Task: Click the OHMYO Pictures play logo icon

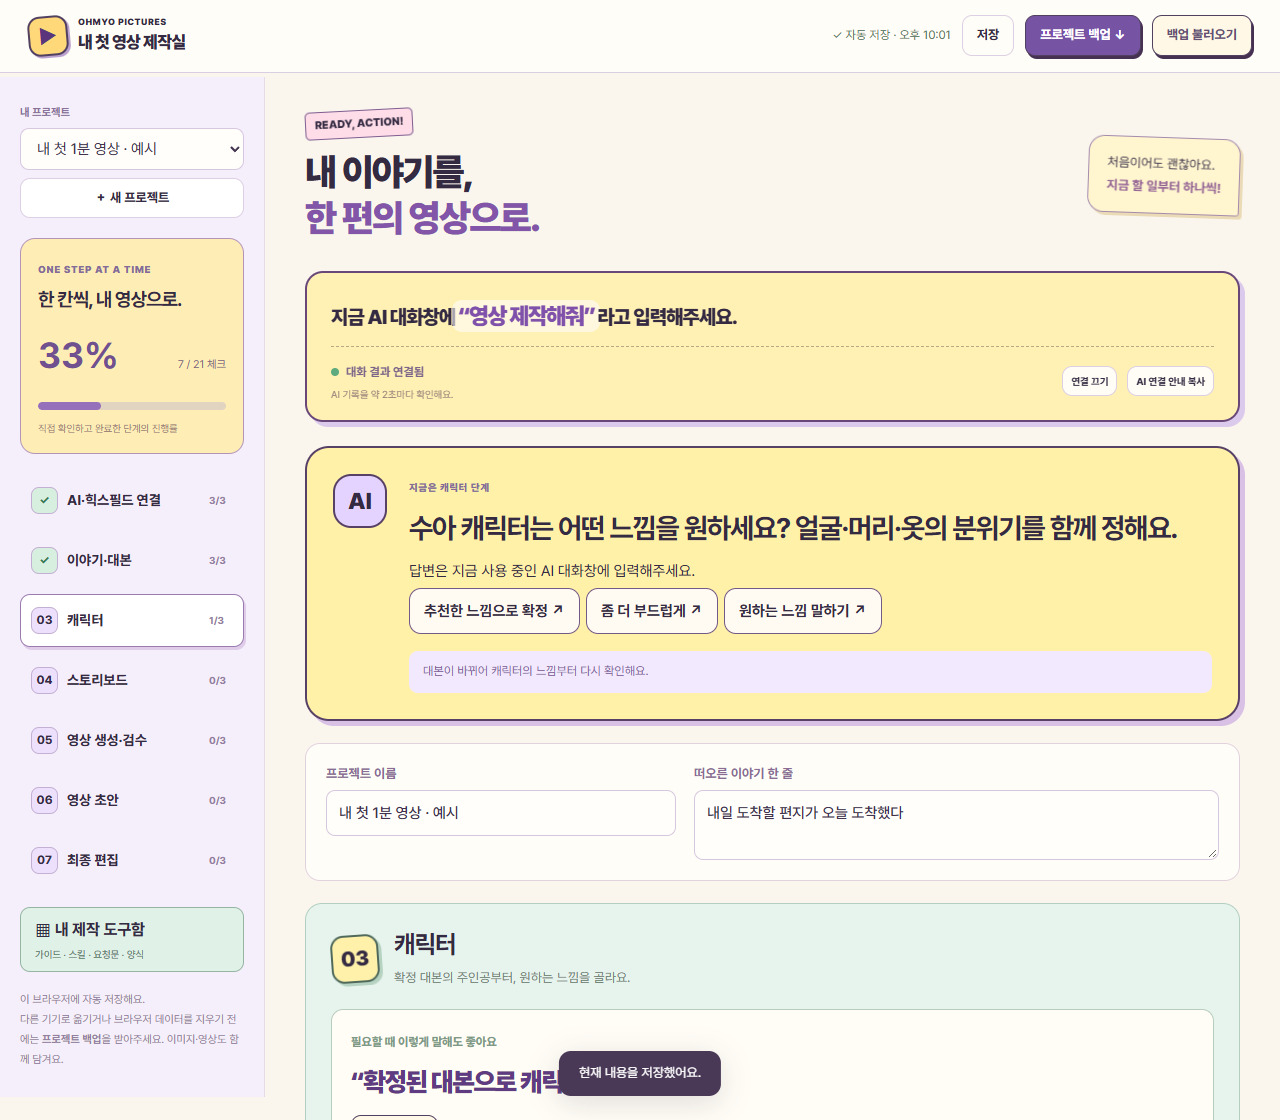Action: pos(47,36)
